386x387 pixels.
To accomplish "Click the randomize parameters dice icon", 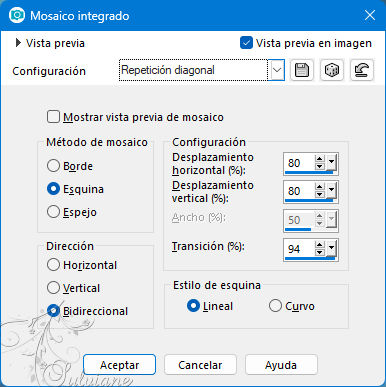I will pyautogui.click(x=332, y=70).
